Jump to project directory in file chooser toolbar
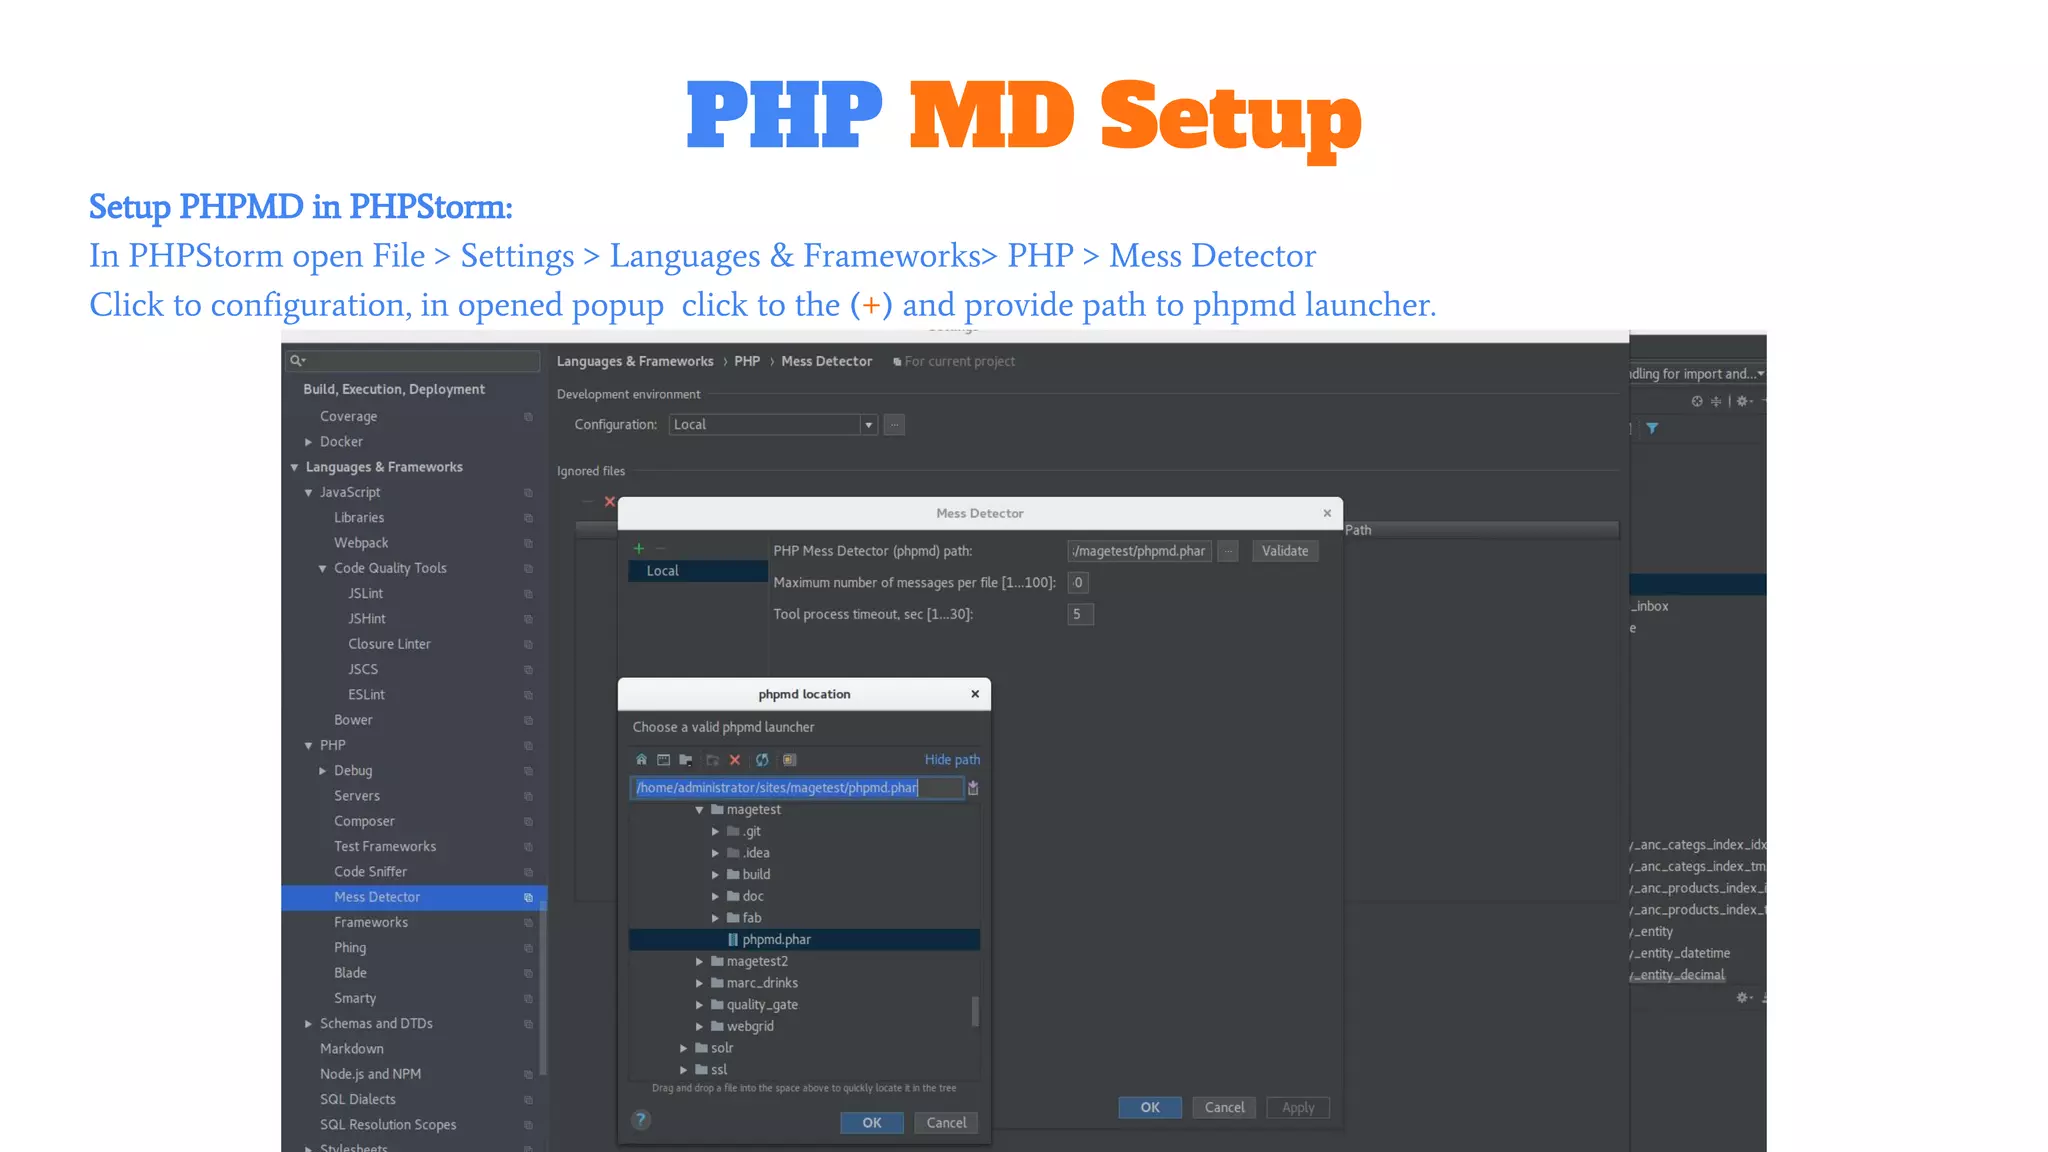This screenshot has width=2048, height=1152. [686, 760]
